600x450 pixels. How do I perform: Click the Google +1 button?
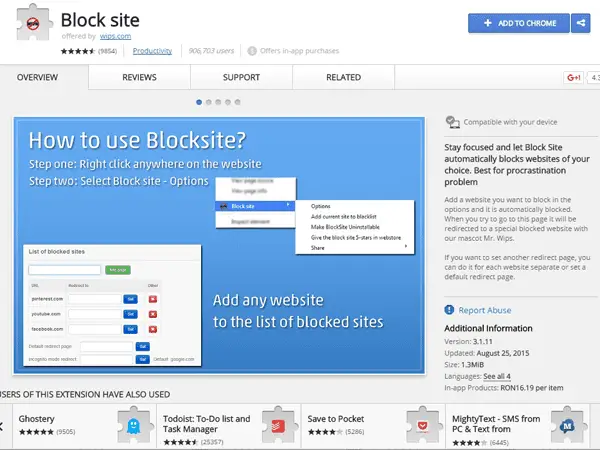click(x=573, y=78)
